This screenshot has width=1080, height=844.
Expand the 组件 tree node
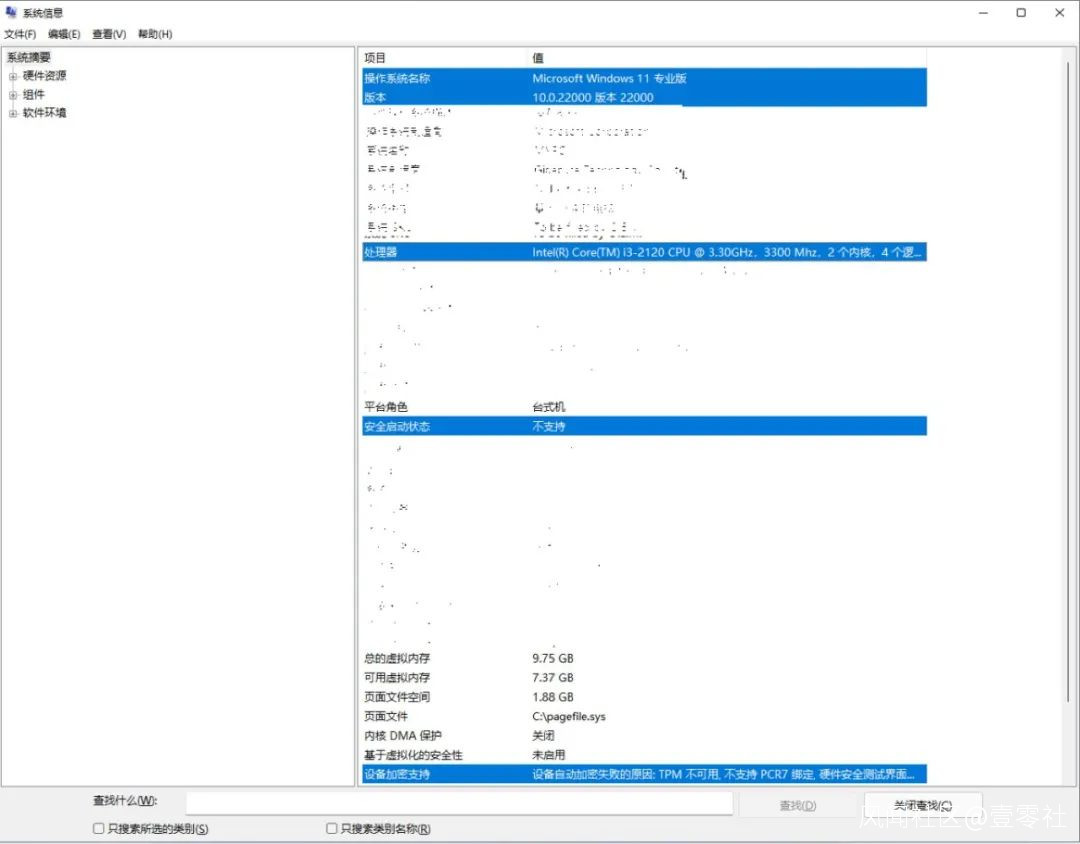click(13, 95)
